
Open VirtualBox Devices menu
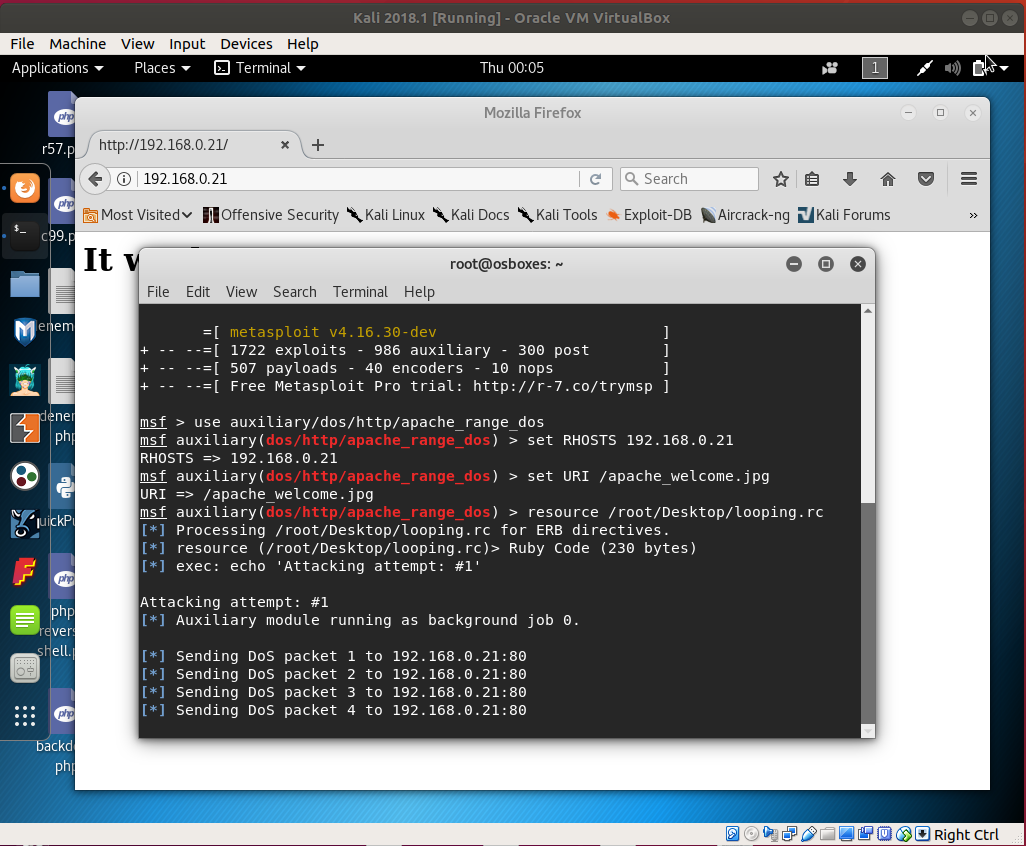246,44
